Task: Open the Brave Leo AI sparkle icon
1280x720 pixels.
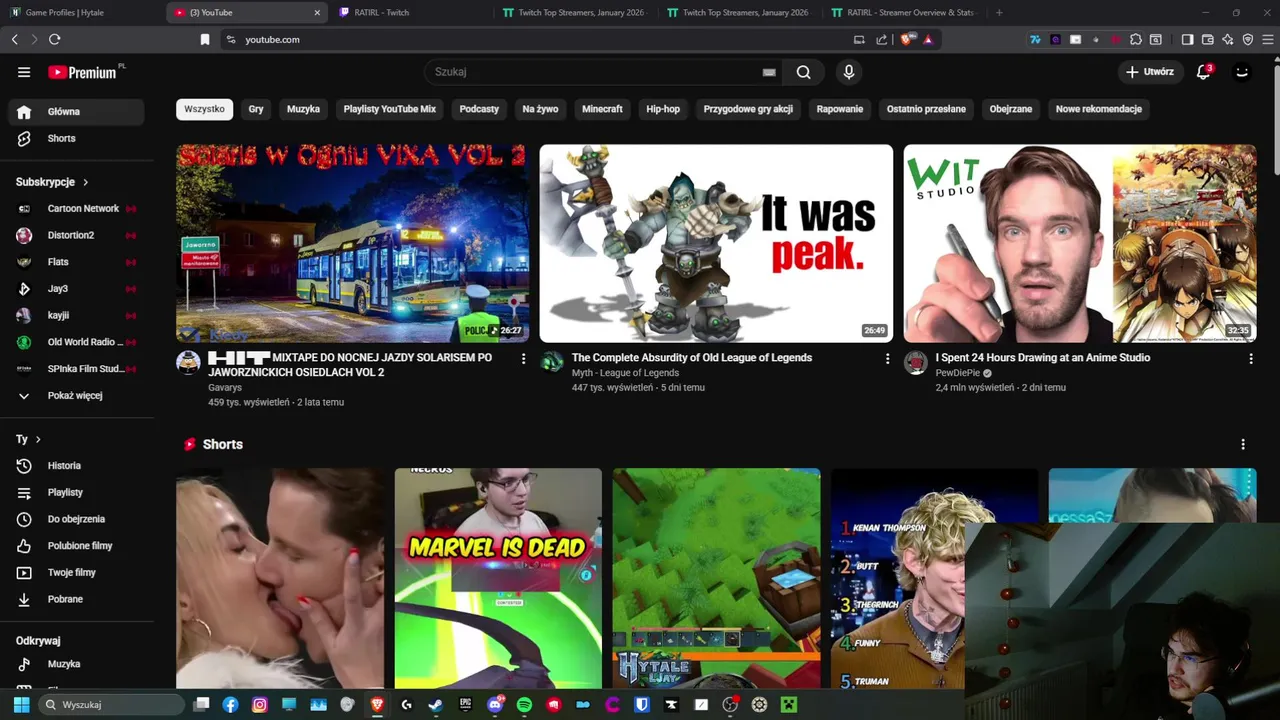Action: (x=1227, y=39)
